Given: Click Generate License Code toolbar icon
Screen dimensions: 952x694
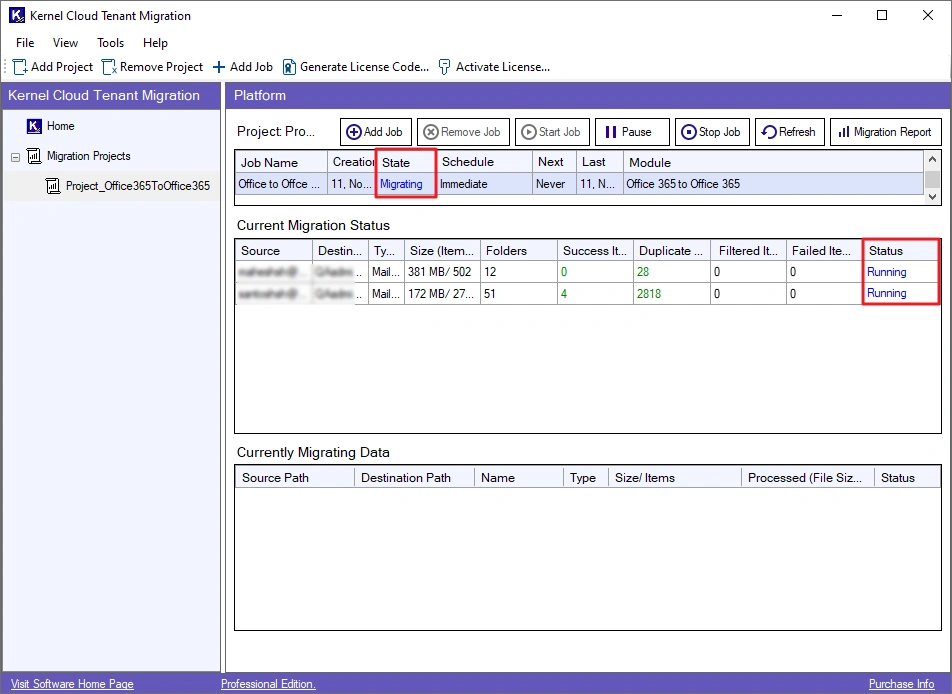Looking at the screenshot, I should [x=289, y=67].
